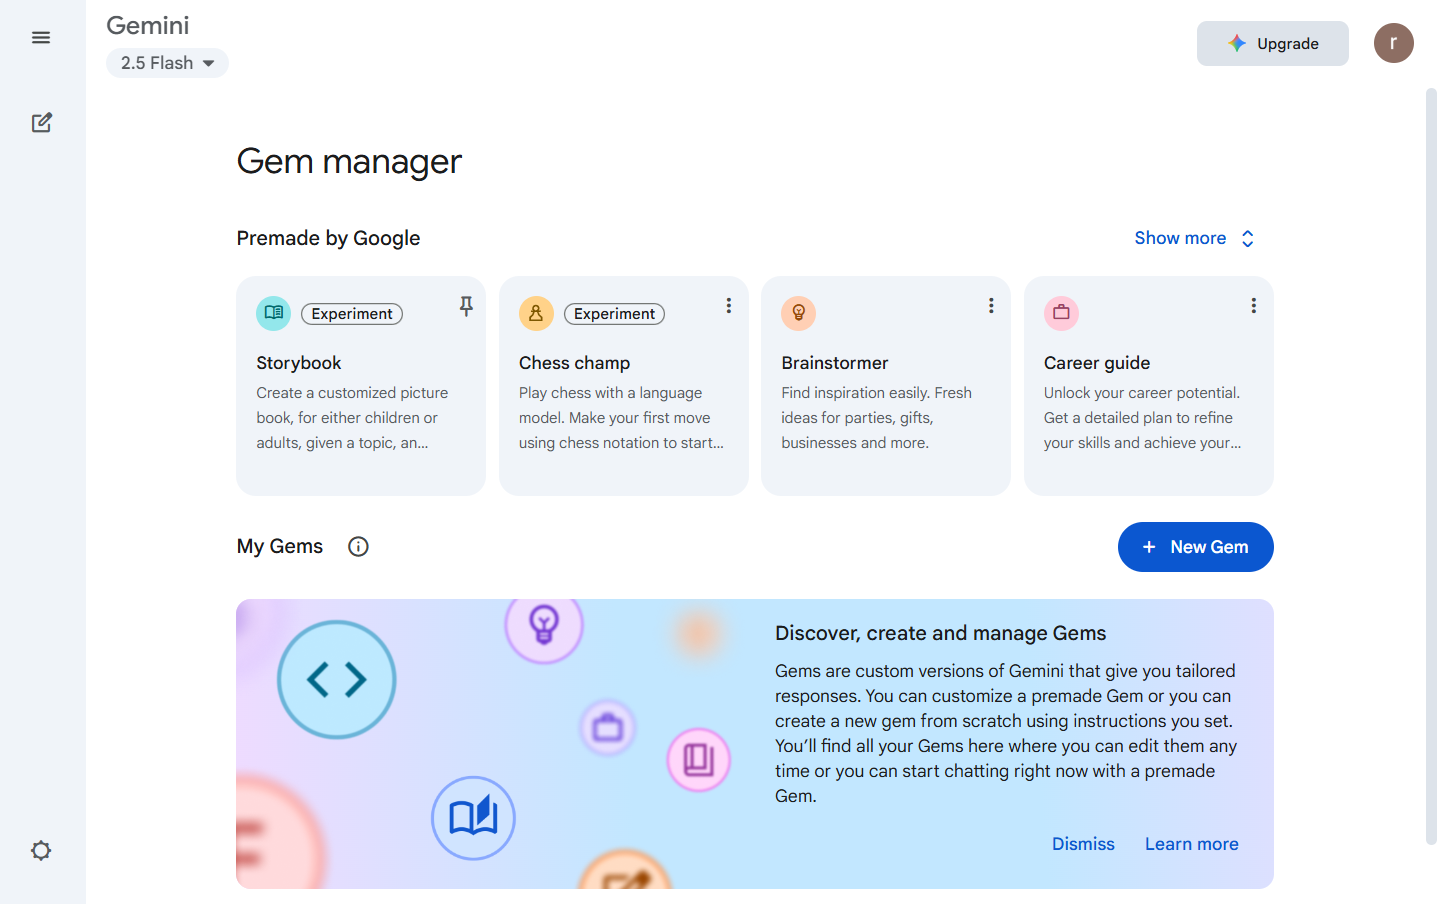Open the account avatar labeled r
Image resolution: width=1437 pixels, height=904 pixels.
click(1393, 43)
